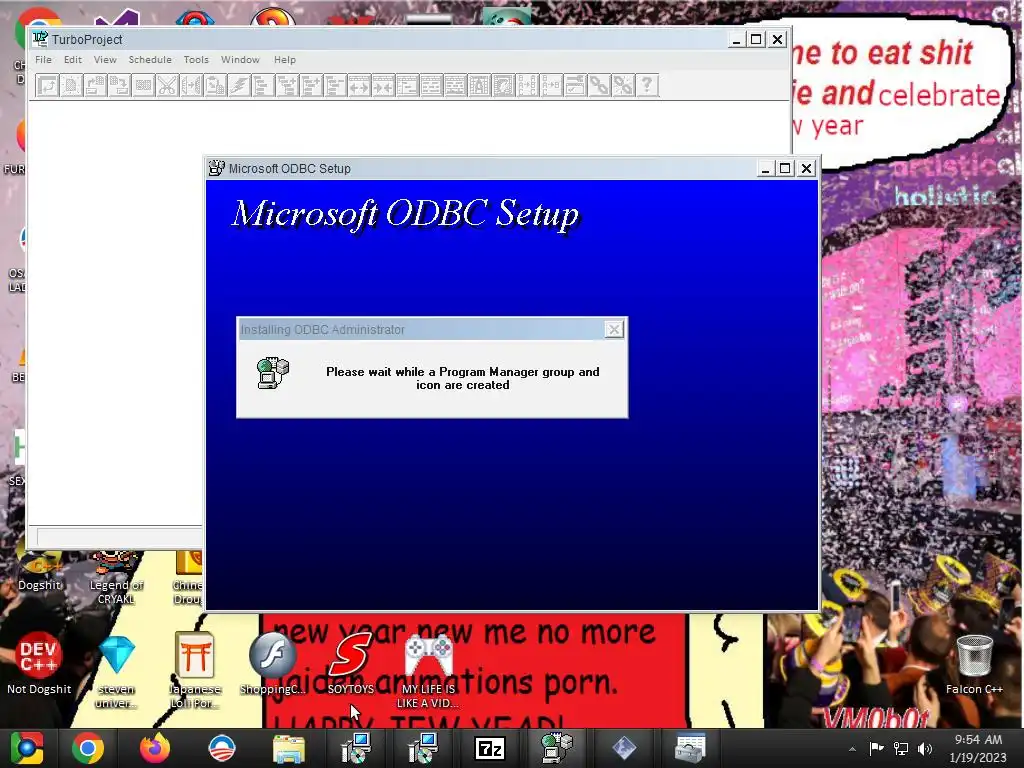Screen dimensions: 1024x768
Task: Close the Installing ODBC Administrator dialog
Action: [x=614, y=330]
